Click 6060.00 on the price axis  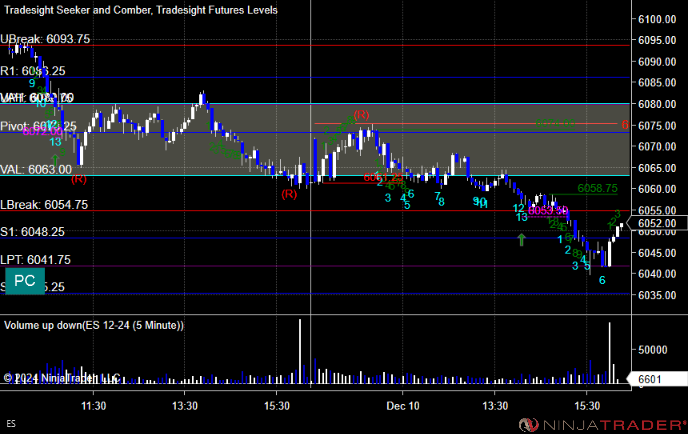point(657,189)
